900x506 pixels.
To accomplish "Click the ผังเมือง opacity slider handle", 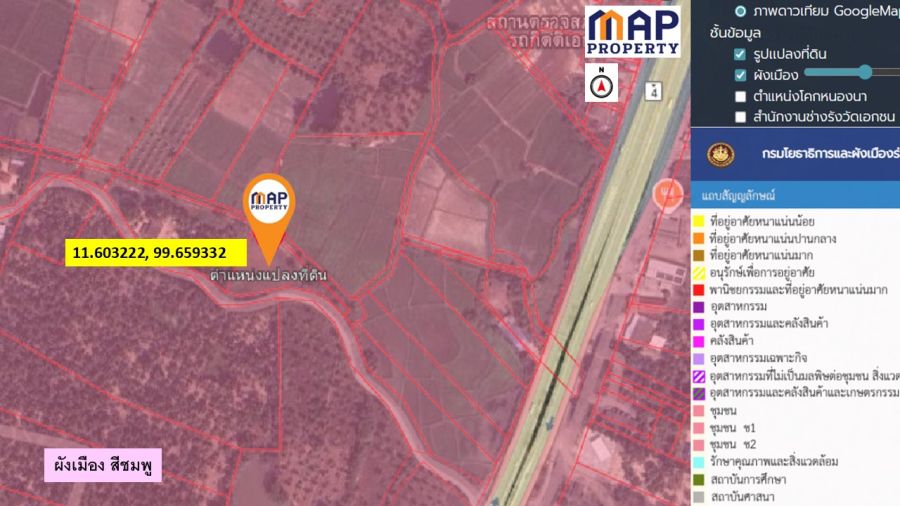I will 864,72.
